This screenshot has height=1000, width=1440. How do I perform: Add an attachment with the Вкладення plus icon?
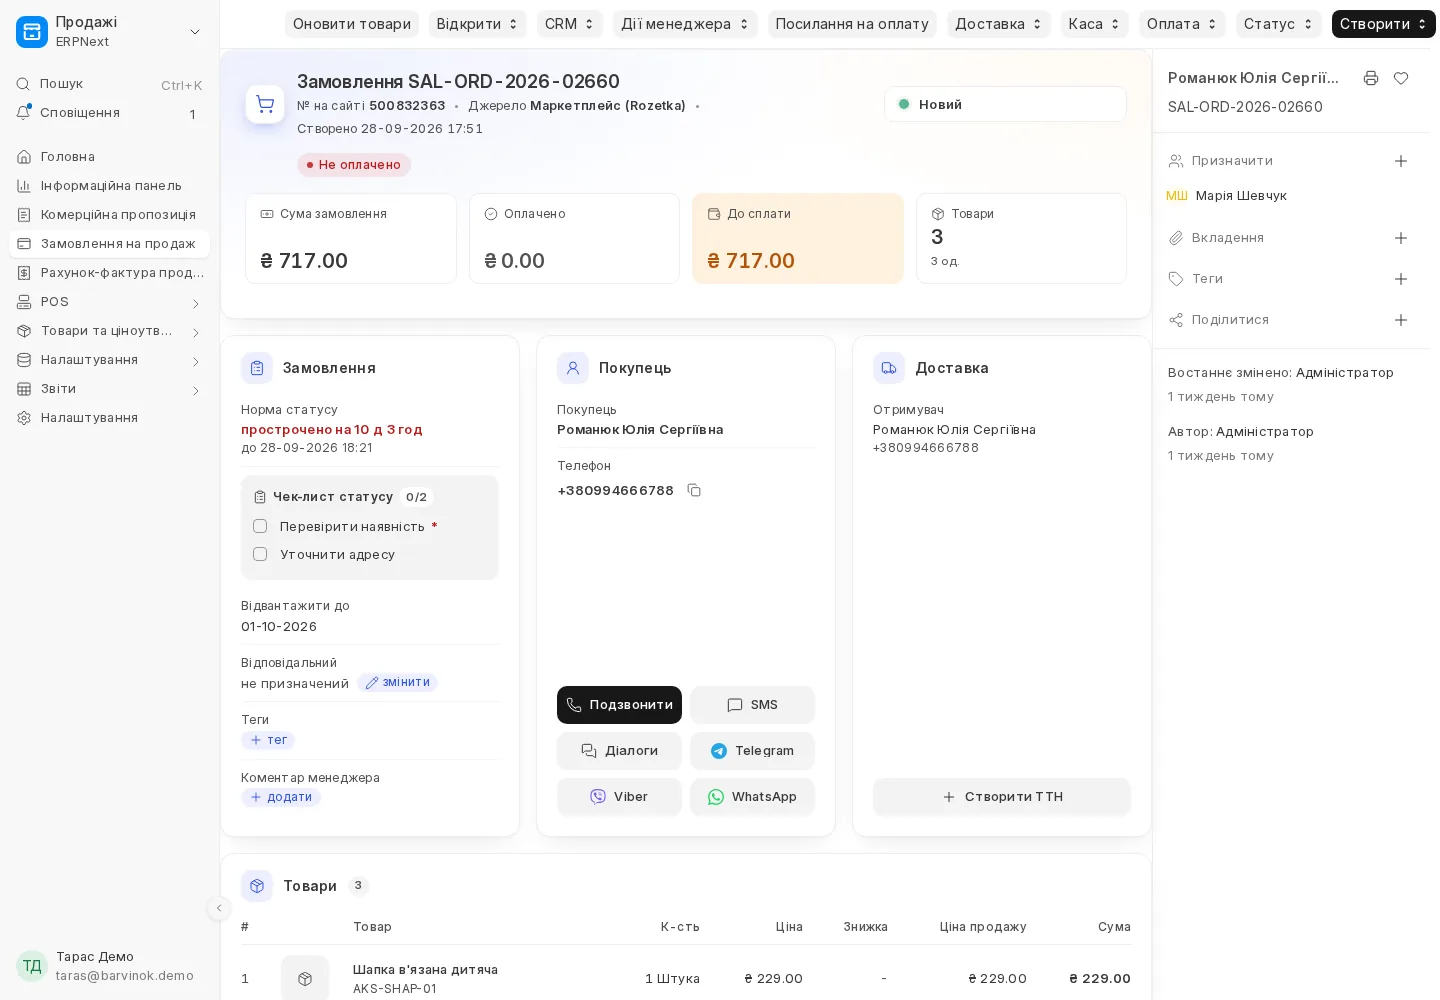[x=1401, y=238]
